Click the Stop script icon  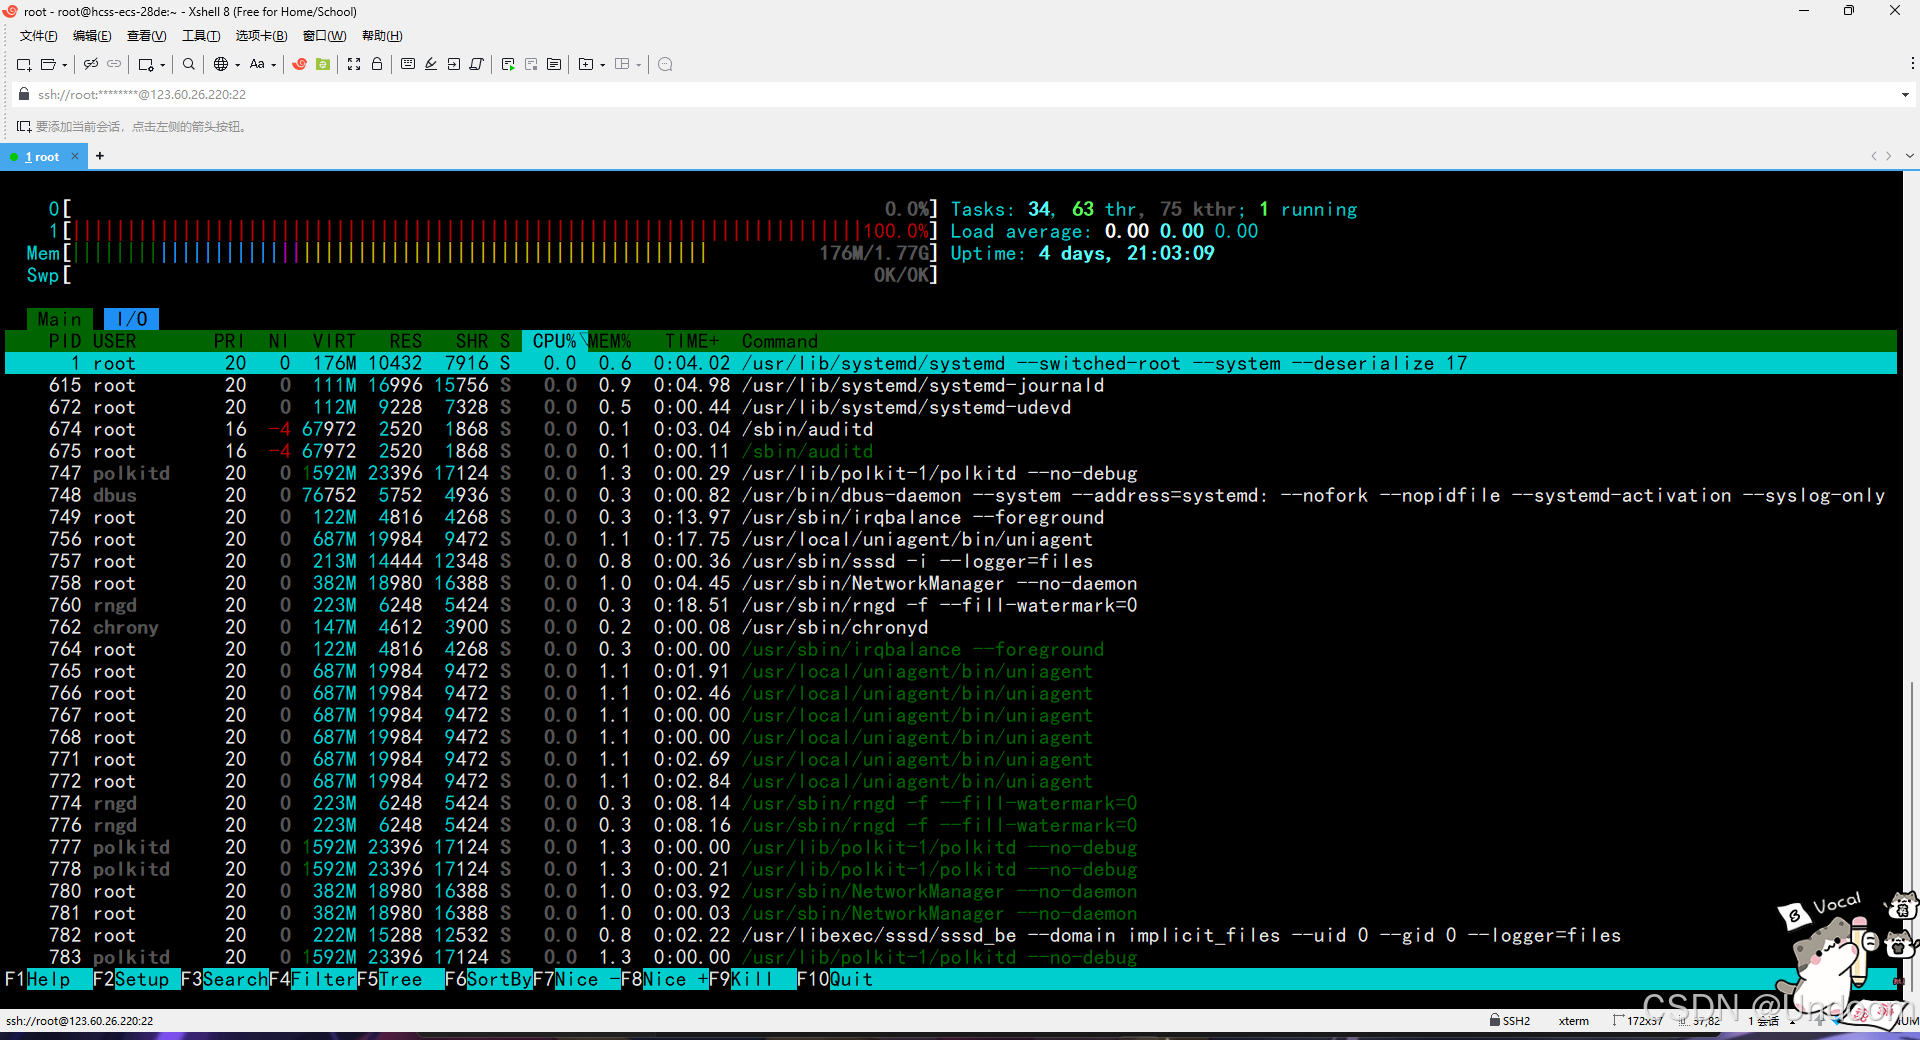coord(531,64)
